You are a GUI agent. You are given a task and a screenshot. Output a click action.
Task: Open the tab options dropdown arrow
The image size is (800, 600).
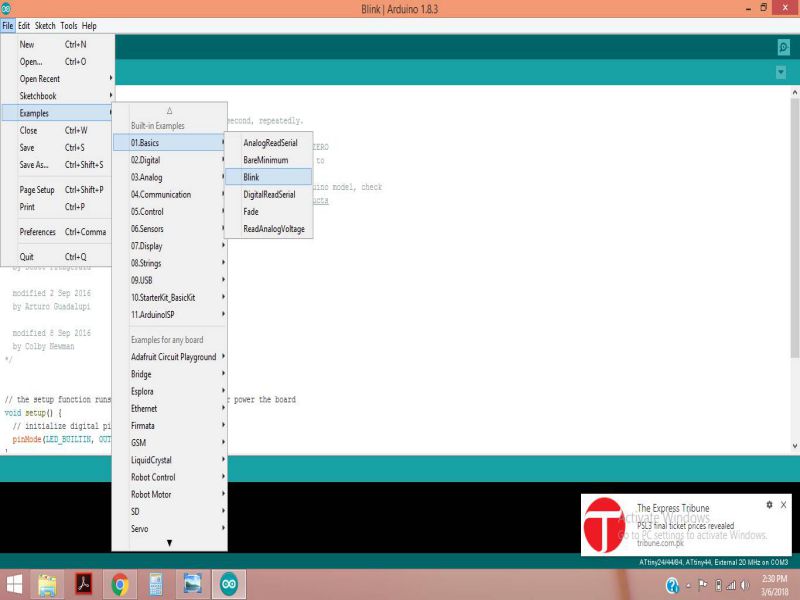tap(781, 72)
